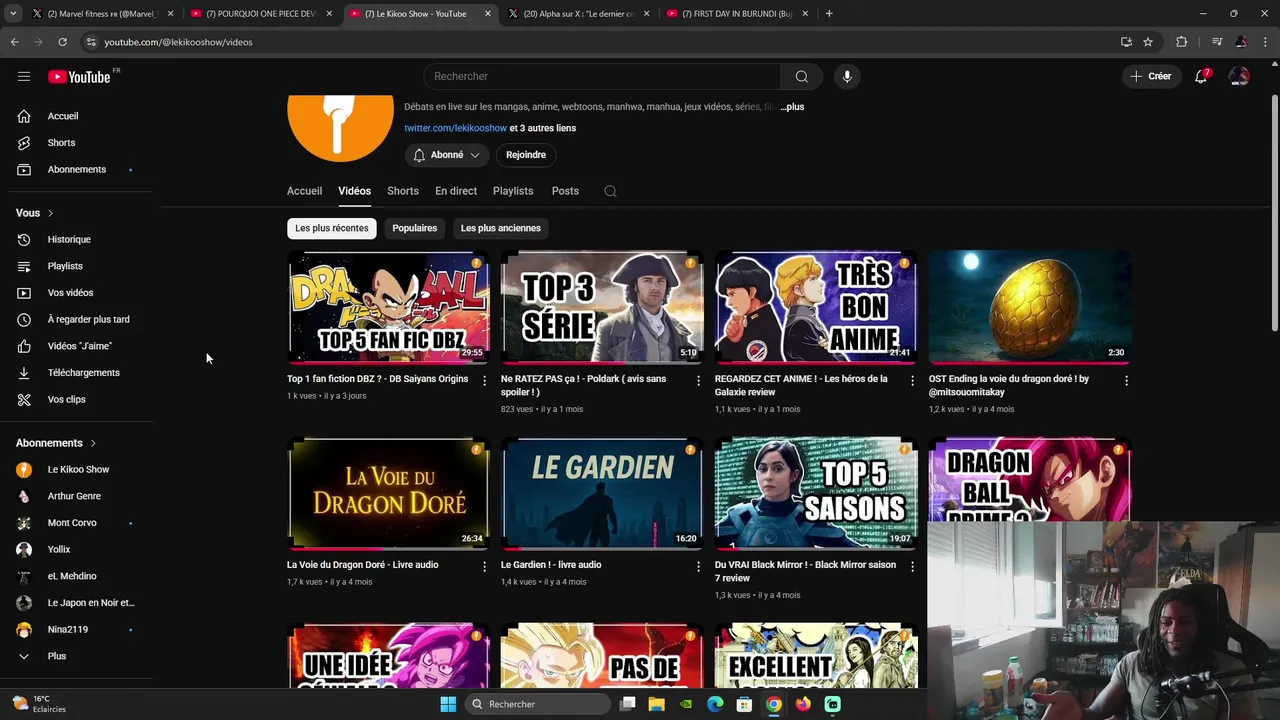Open sidebar Abonnements item
1280x720 pixels.
(x=77, y=170)
